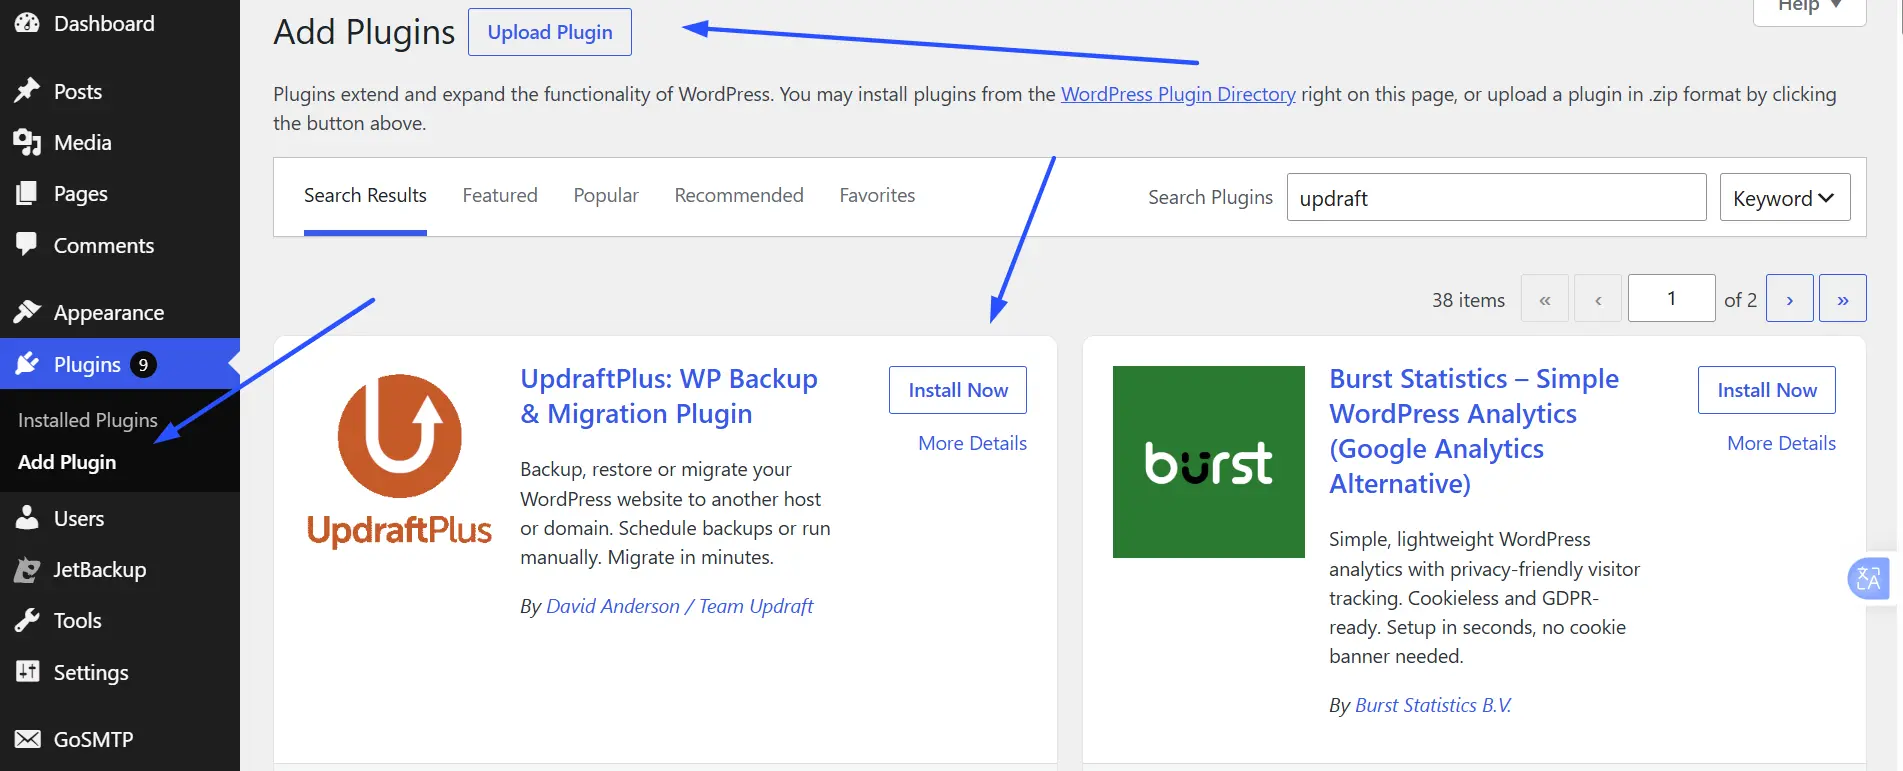The height and width of the screenshot is (771, 1903).
Task: Click the GoSMTP envelope icon
Action: (x=27, y=739)
